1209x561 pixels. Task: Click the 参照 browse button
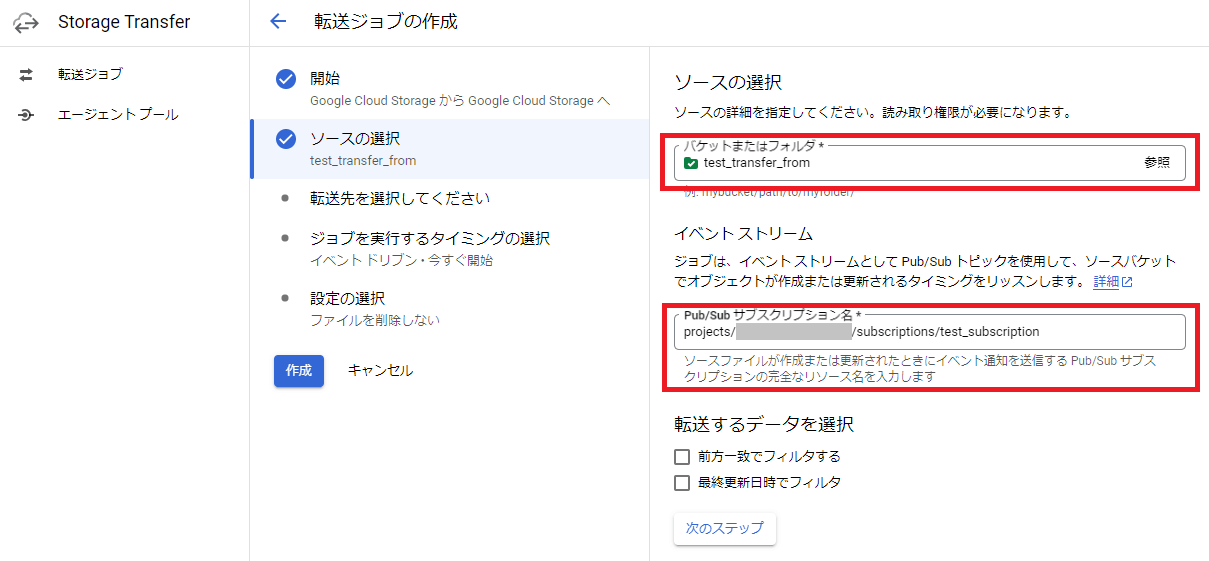(1157, 162)
